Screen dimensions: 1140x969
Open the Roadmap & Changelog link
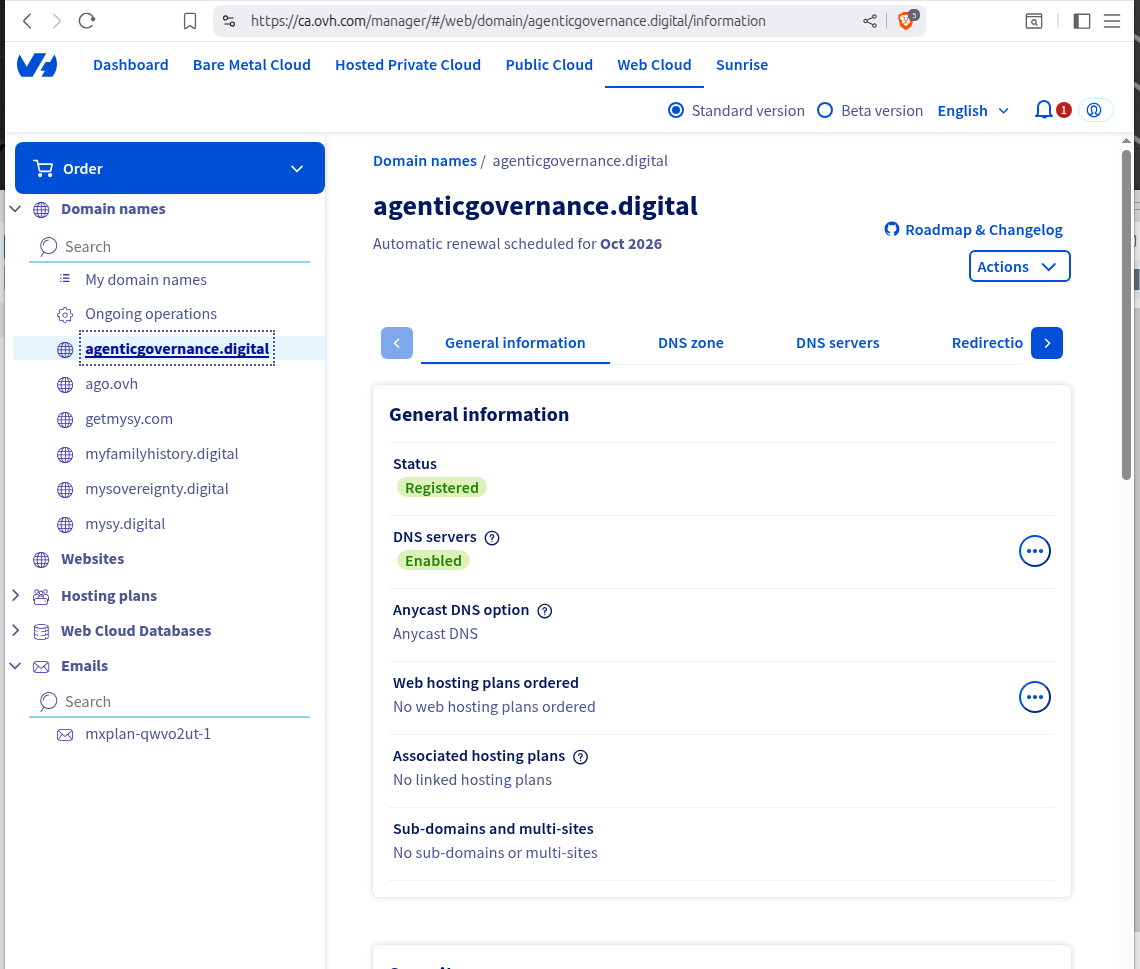pyautogui.click(x=973, y=230)
